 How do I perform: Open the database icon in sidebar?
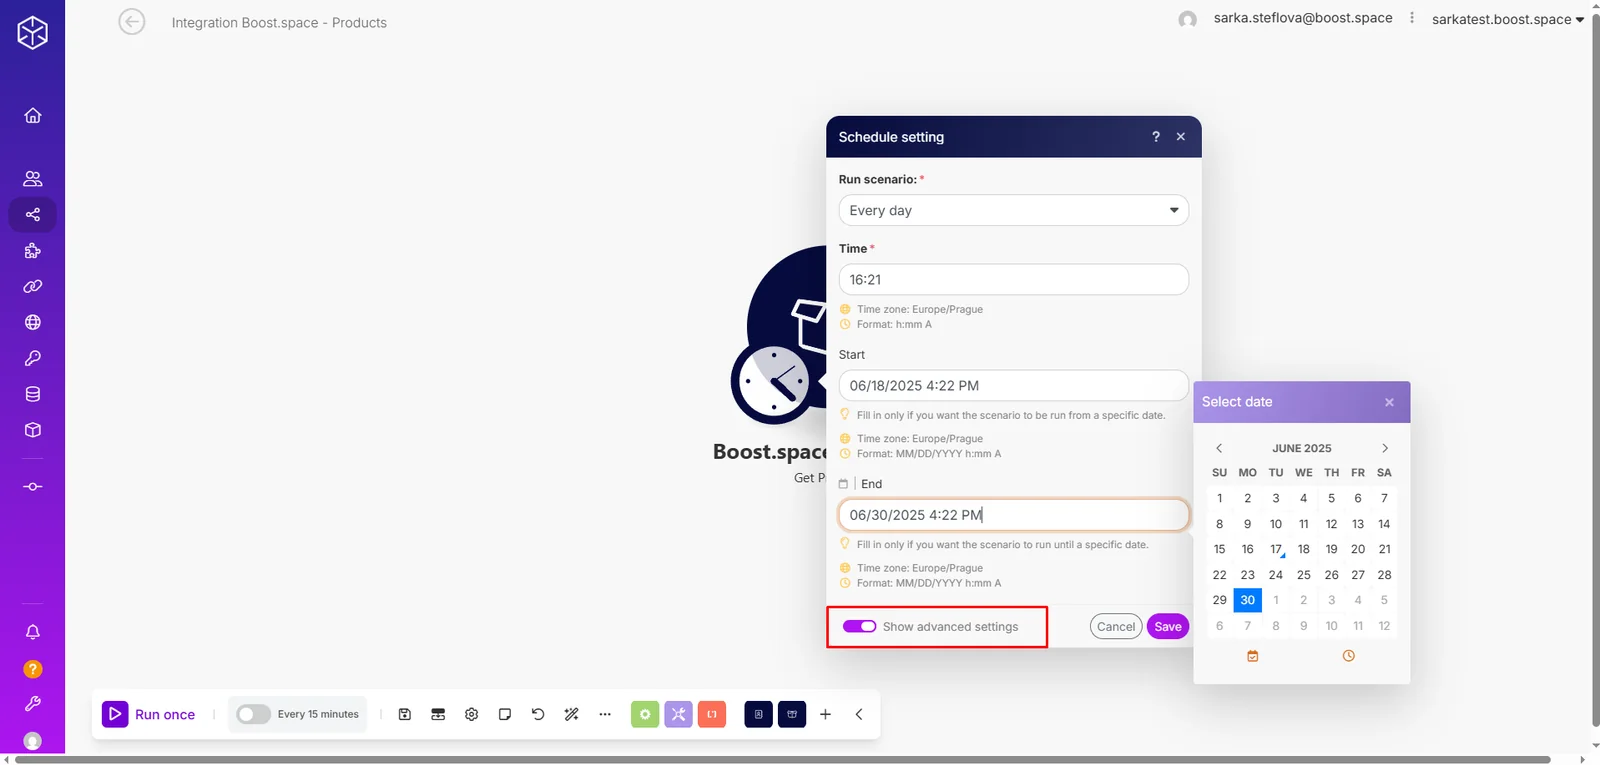pyautogui.click(x=32, y=394)
